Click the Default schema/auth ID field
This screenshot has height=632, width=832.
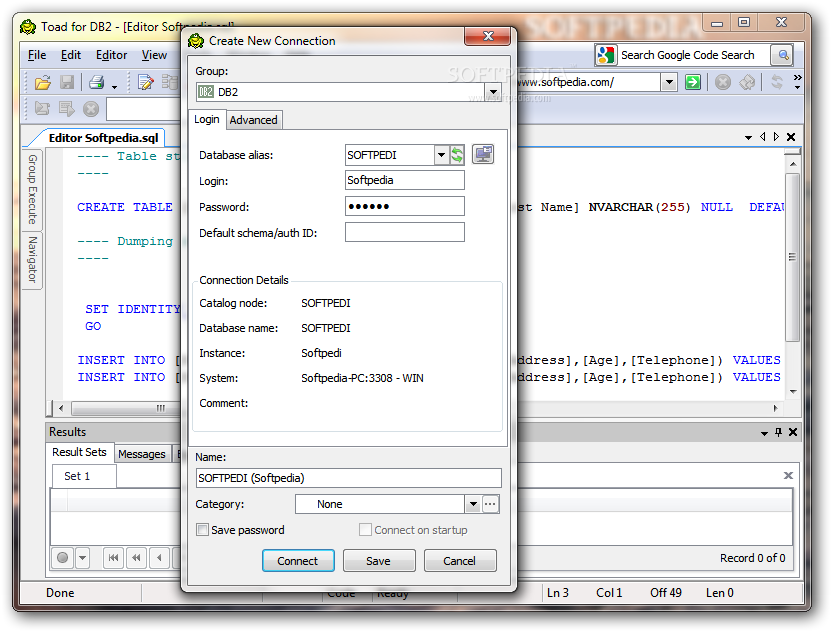(405, 232)
